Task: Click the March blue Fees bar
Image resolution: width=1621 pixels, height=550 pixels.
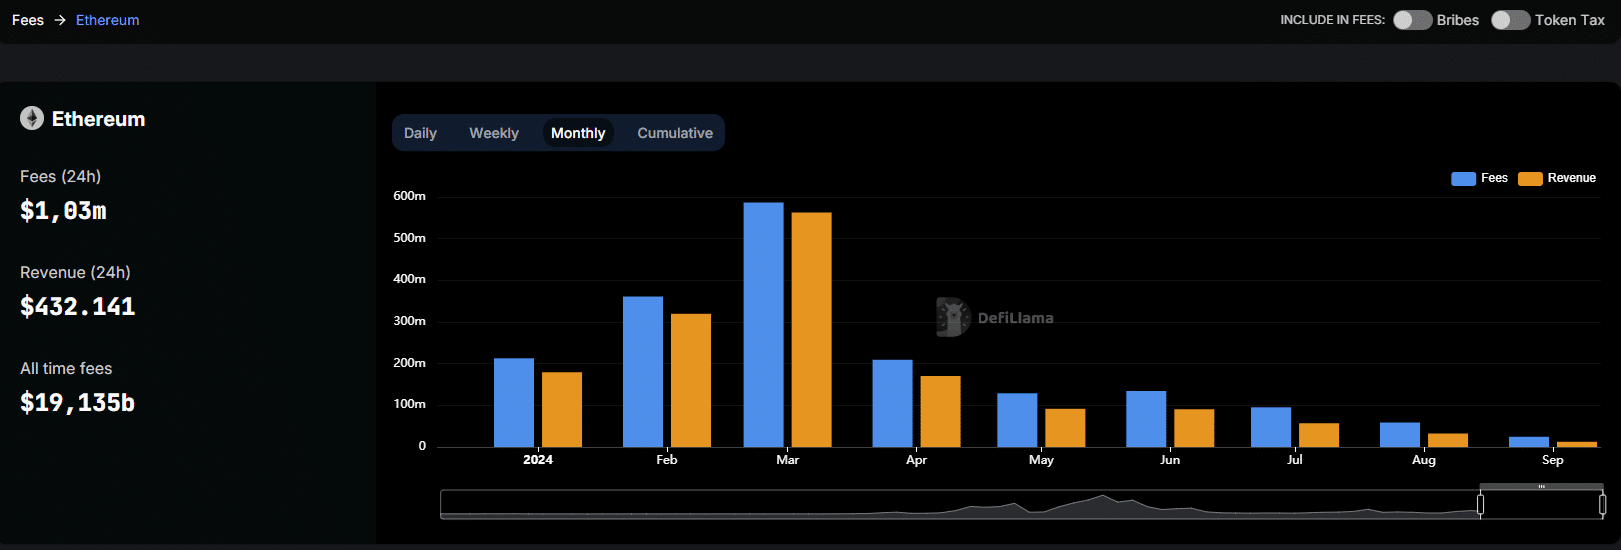Action: tap(763, 325)
